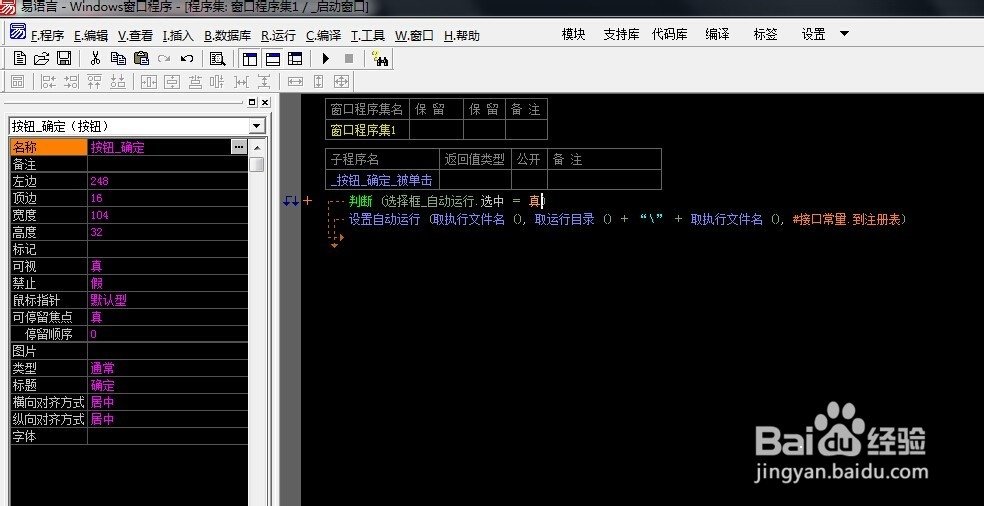Viewport: 984px width, 506px height.
Task: Open the binoculars search icon
Action: (x=380, y=60)
